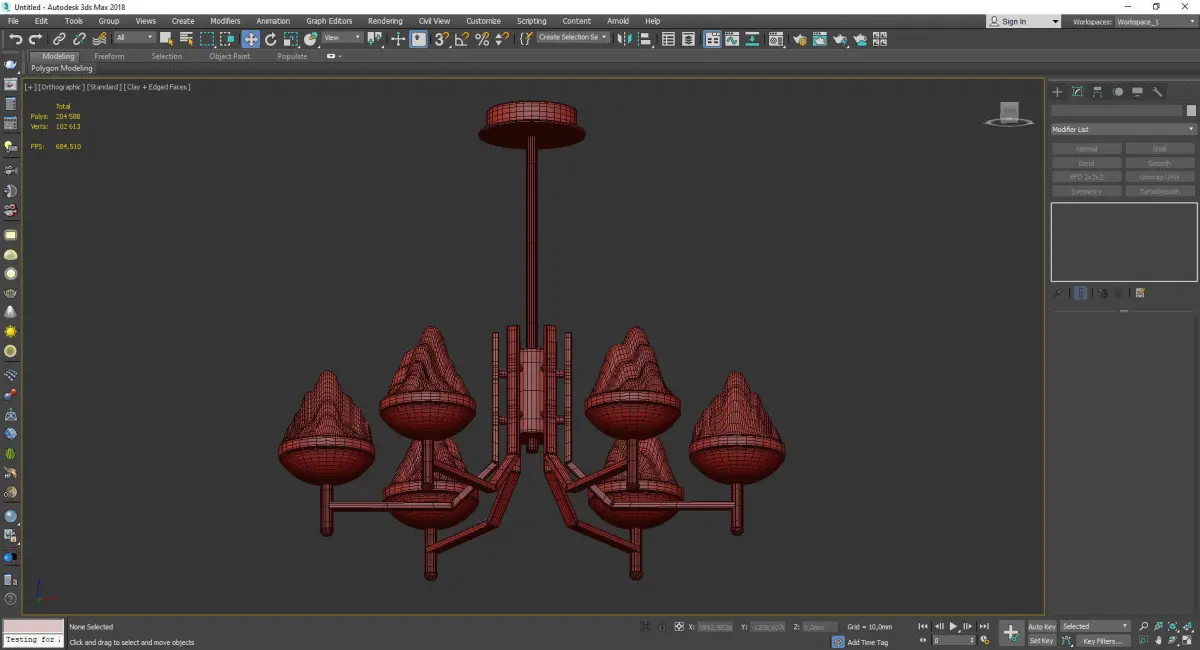Click the Polygon Modeling panel label
1200x650 pixels.
coord(61,69)
